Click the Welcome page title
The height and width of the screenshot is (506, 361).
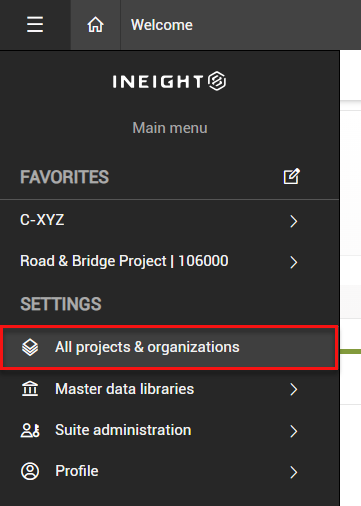coord(162,25)
